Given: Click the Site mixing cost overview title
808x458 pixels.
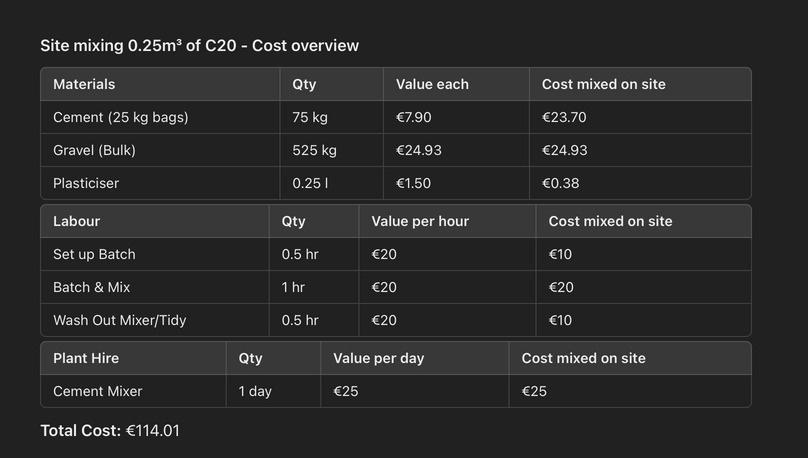Looking at the screenshot, I should [199, 46].
